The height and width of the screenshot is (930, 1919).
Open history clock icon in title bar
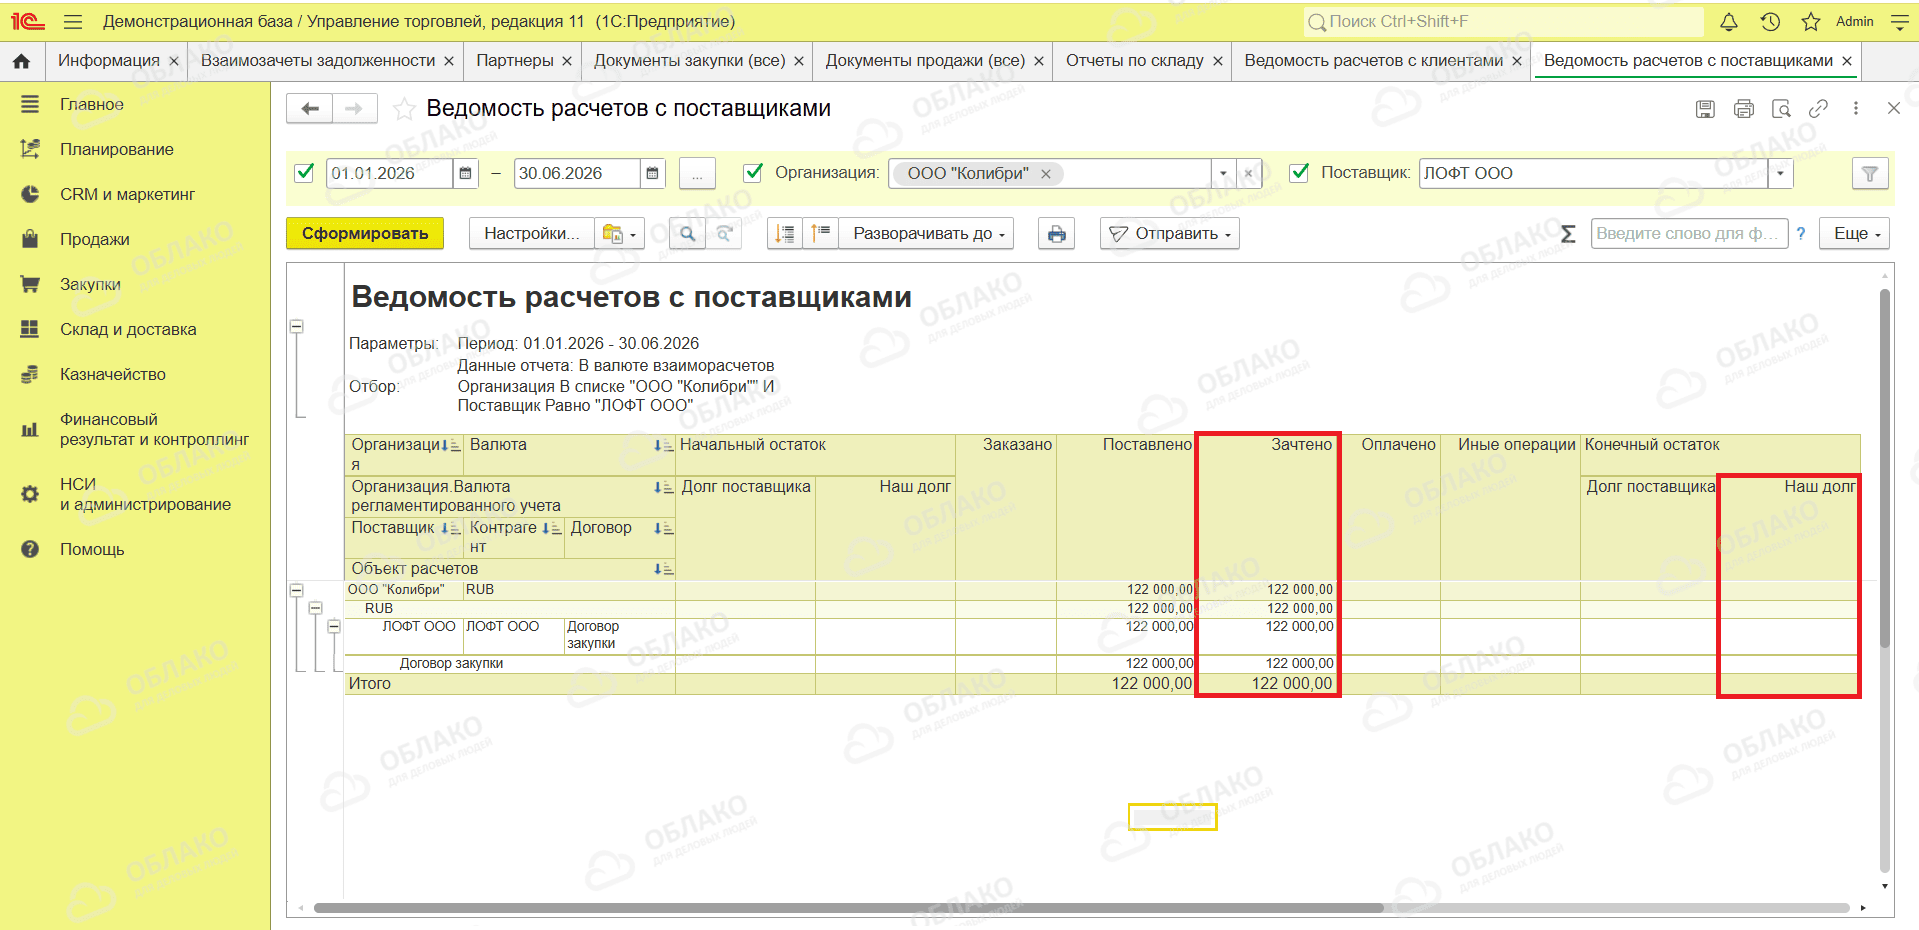1770,22
